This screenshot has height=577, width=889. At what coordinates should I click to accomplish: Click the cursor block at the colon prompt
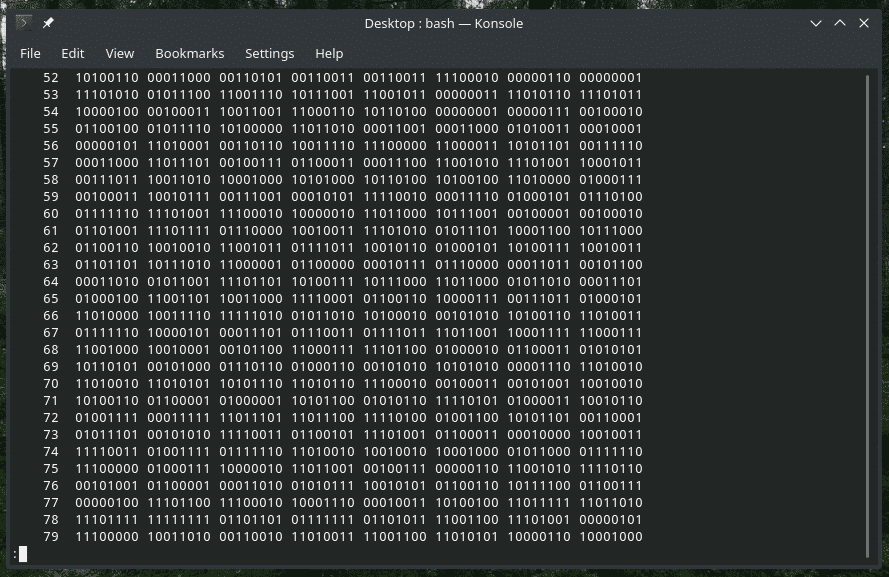22,554
